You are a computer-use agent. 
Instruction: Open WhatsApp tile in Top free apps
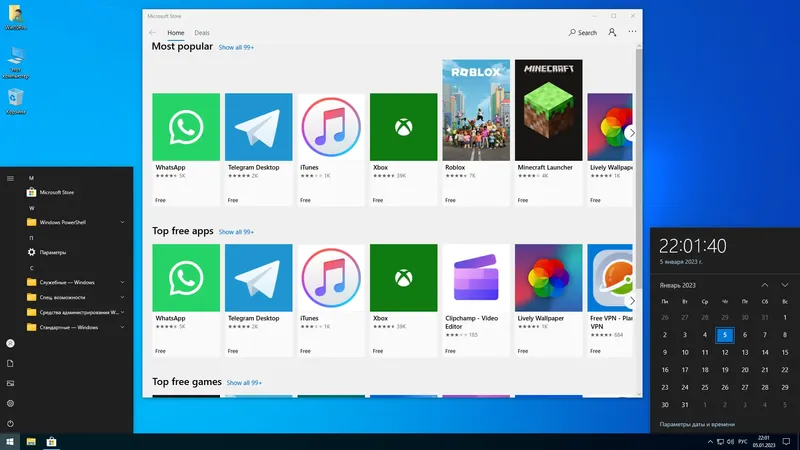(186, 300)
